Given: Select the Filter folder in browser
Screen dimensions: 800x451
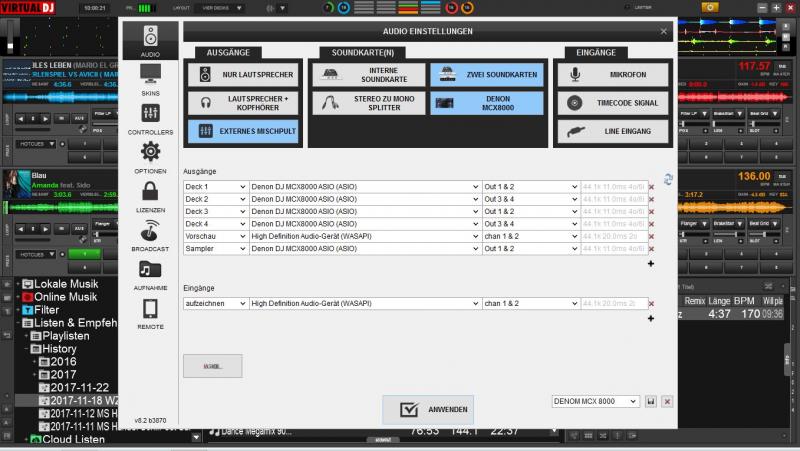Looking at the screenshot, I should click(46, 310).
